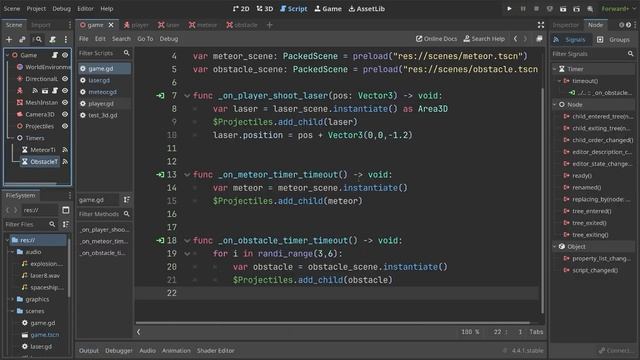Viewport: 640px width, 360px height.
Task: Click signal connection marker on line 18
Action: (x=160, y=240)
